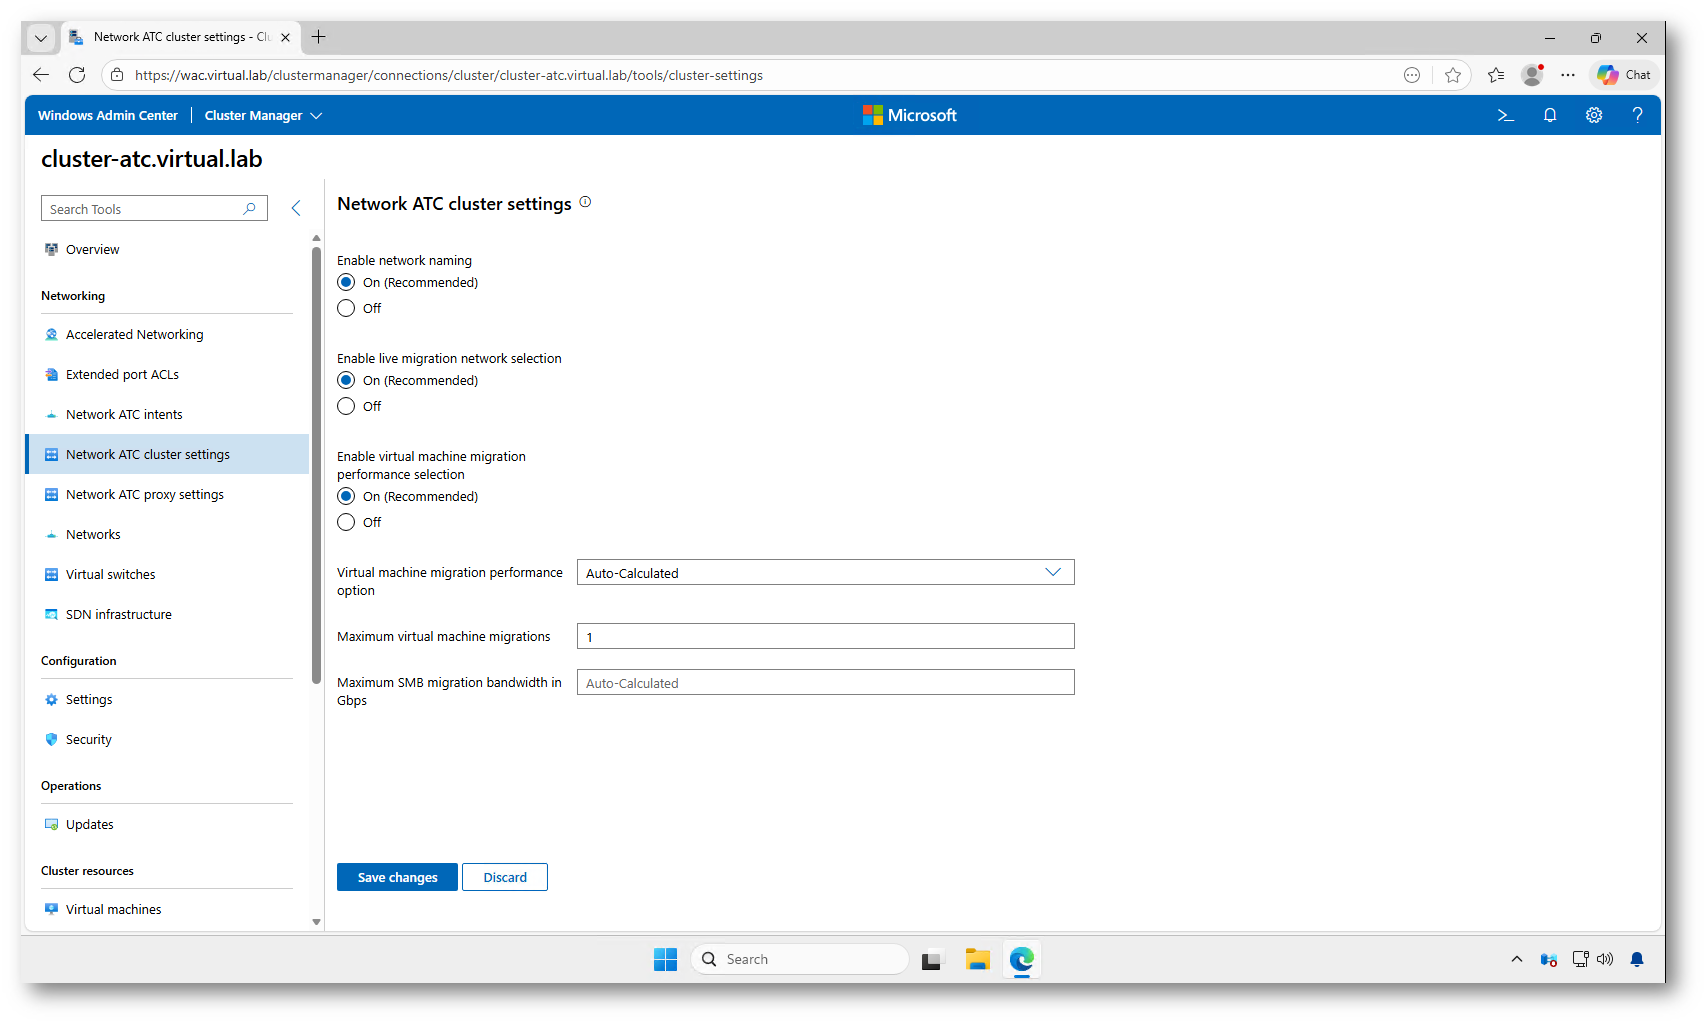Click the Save changes button
The width and height of the screenshot is (1708, 1025).
397,877
